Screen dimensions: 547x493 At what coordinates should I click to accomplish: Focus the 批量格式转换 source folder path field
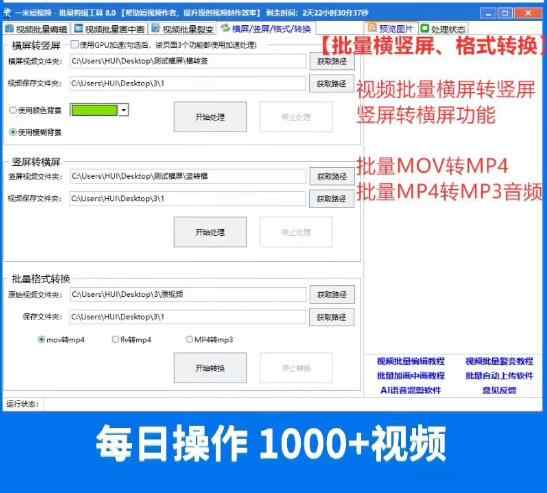coord(188,294)
